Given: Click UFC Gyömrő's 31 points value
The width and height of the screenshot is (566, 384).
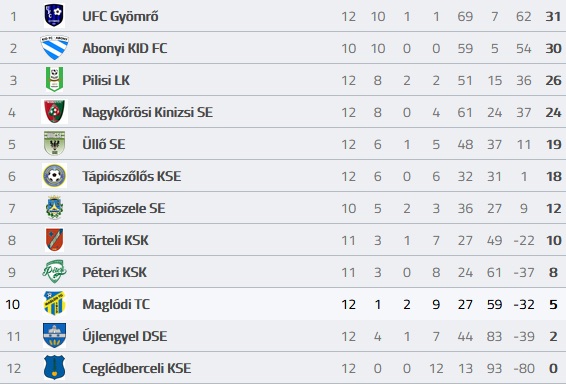Looking at the screenshot, I should click(553, 17).
